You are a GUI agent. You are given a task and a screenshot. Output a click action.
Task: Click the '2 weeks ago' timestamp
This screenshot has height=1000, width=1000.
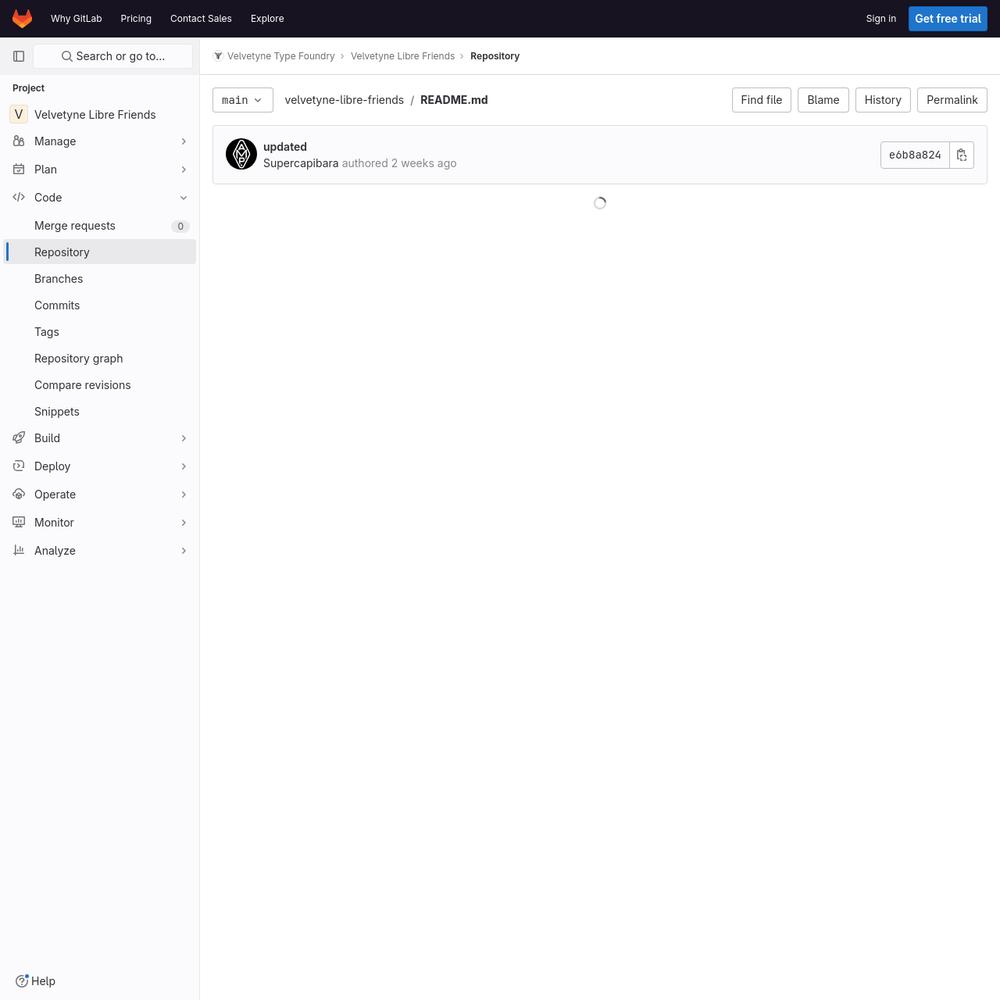point(423,163)
